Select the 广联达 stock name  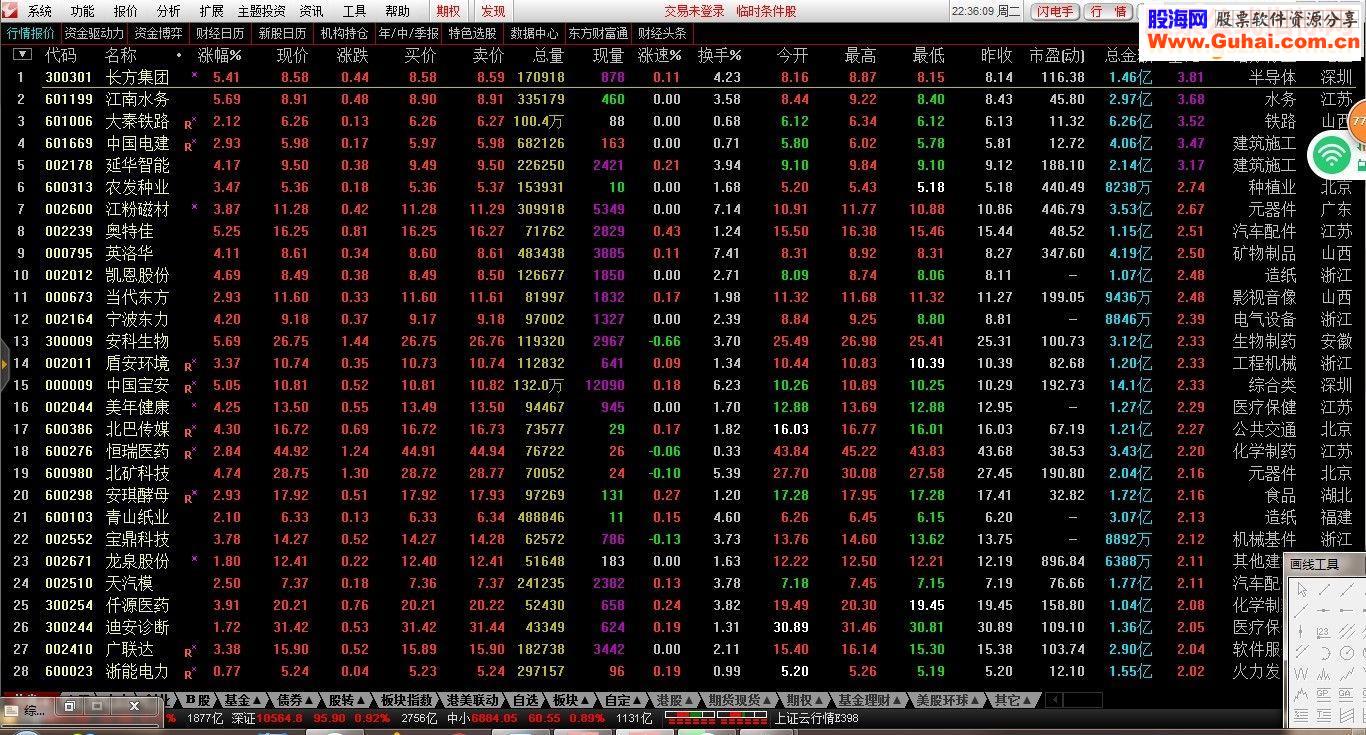(x=130, y=649)
